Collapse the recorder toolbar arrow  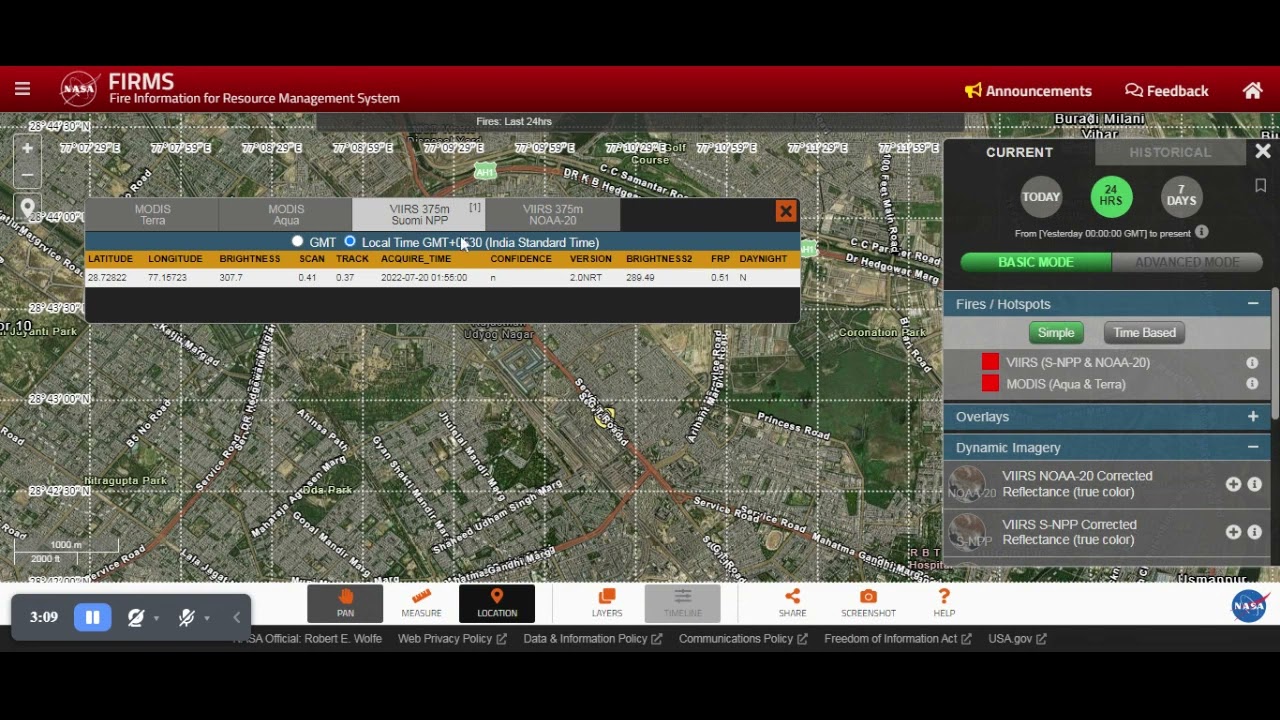(237, 618)
